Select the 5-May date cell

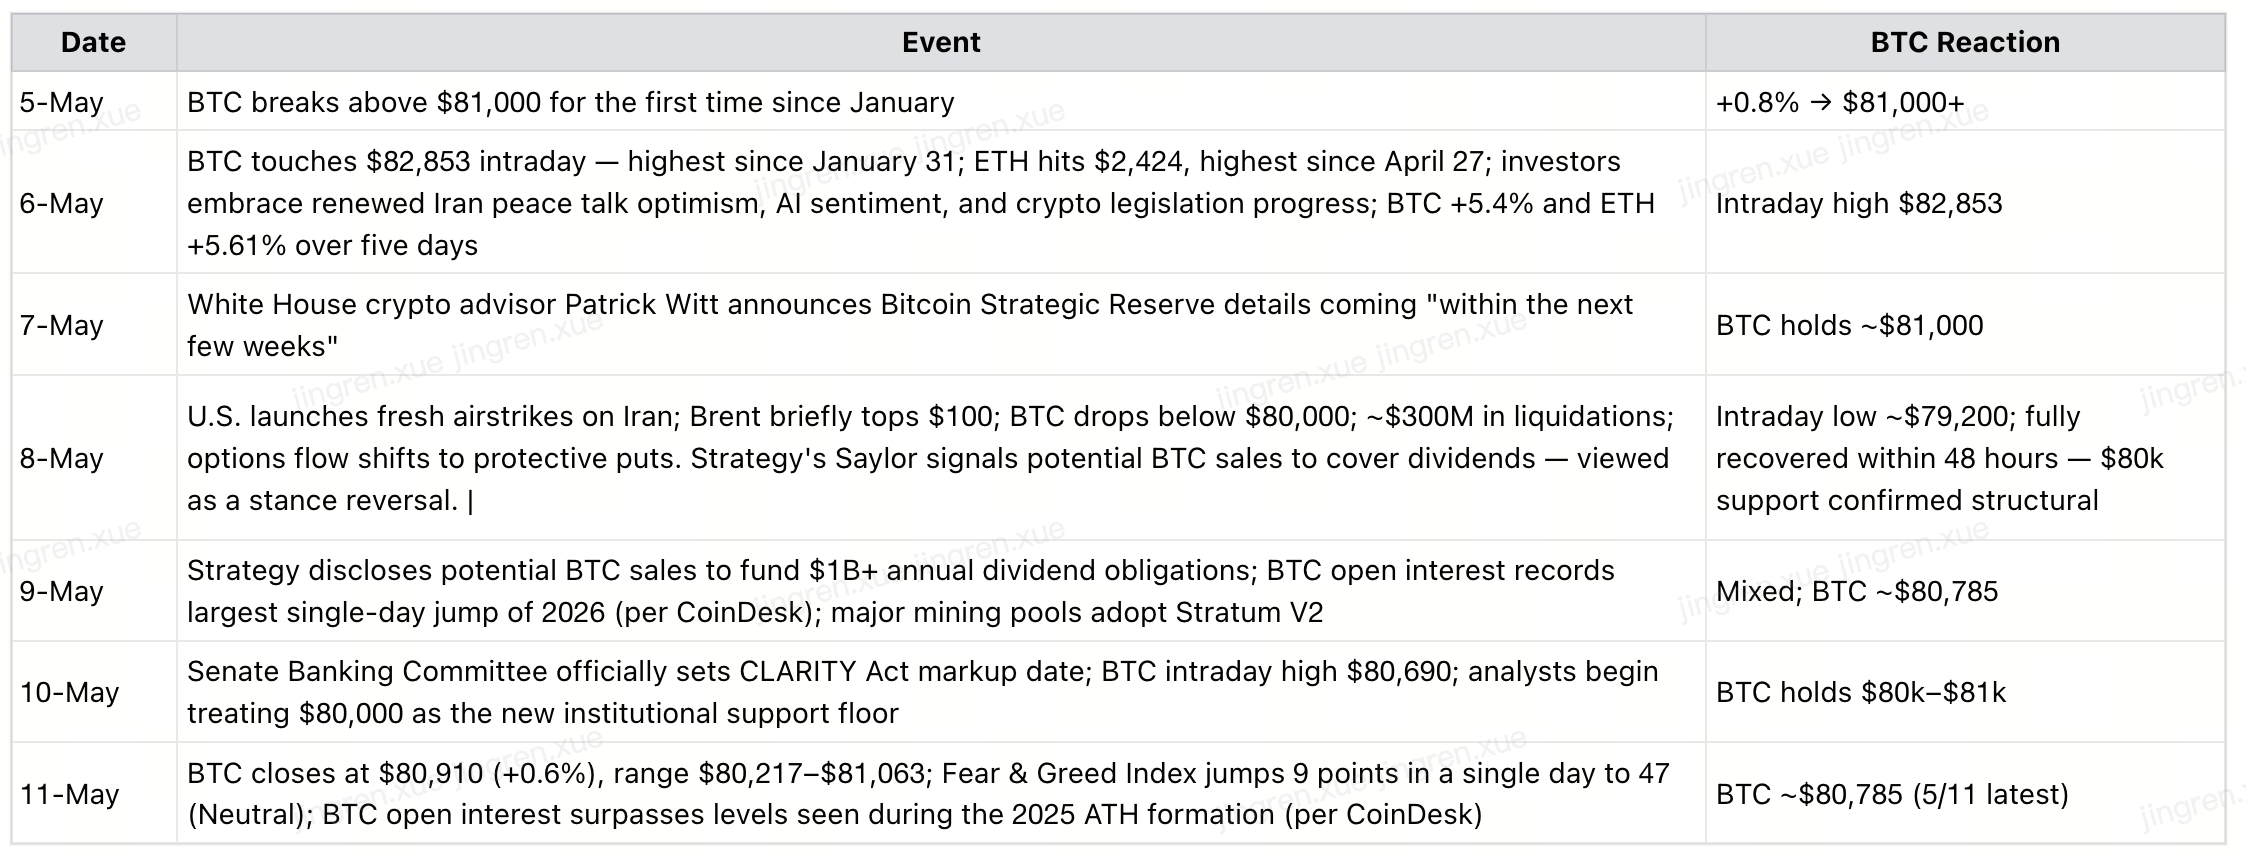click(x=94, y=101)
